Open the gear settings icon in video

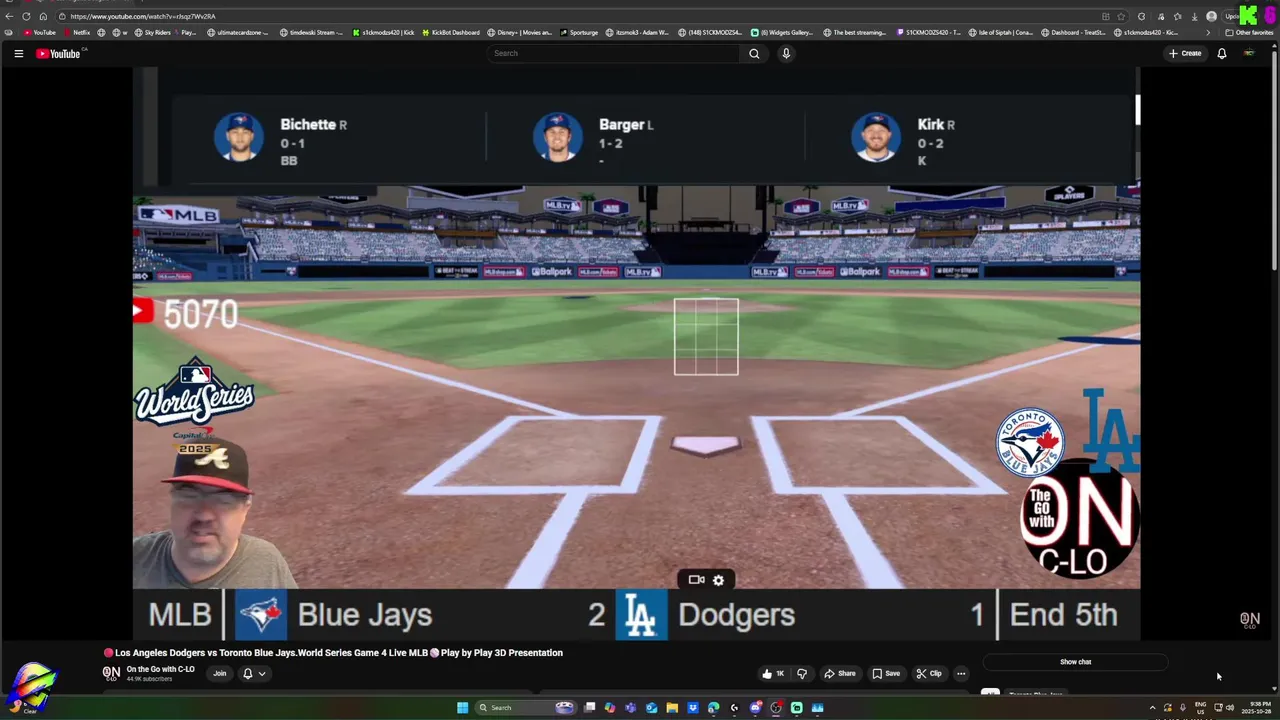pyautogui.click(x=718, y=580)
